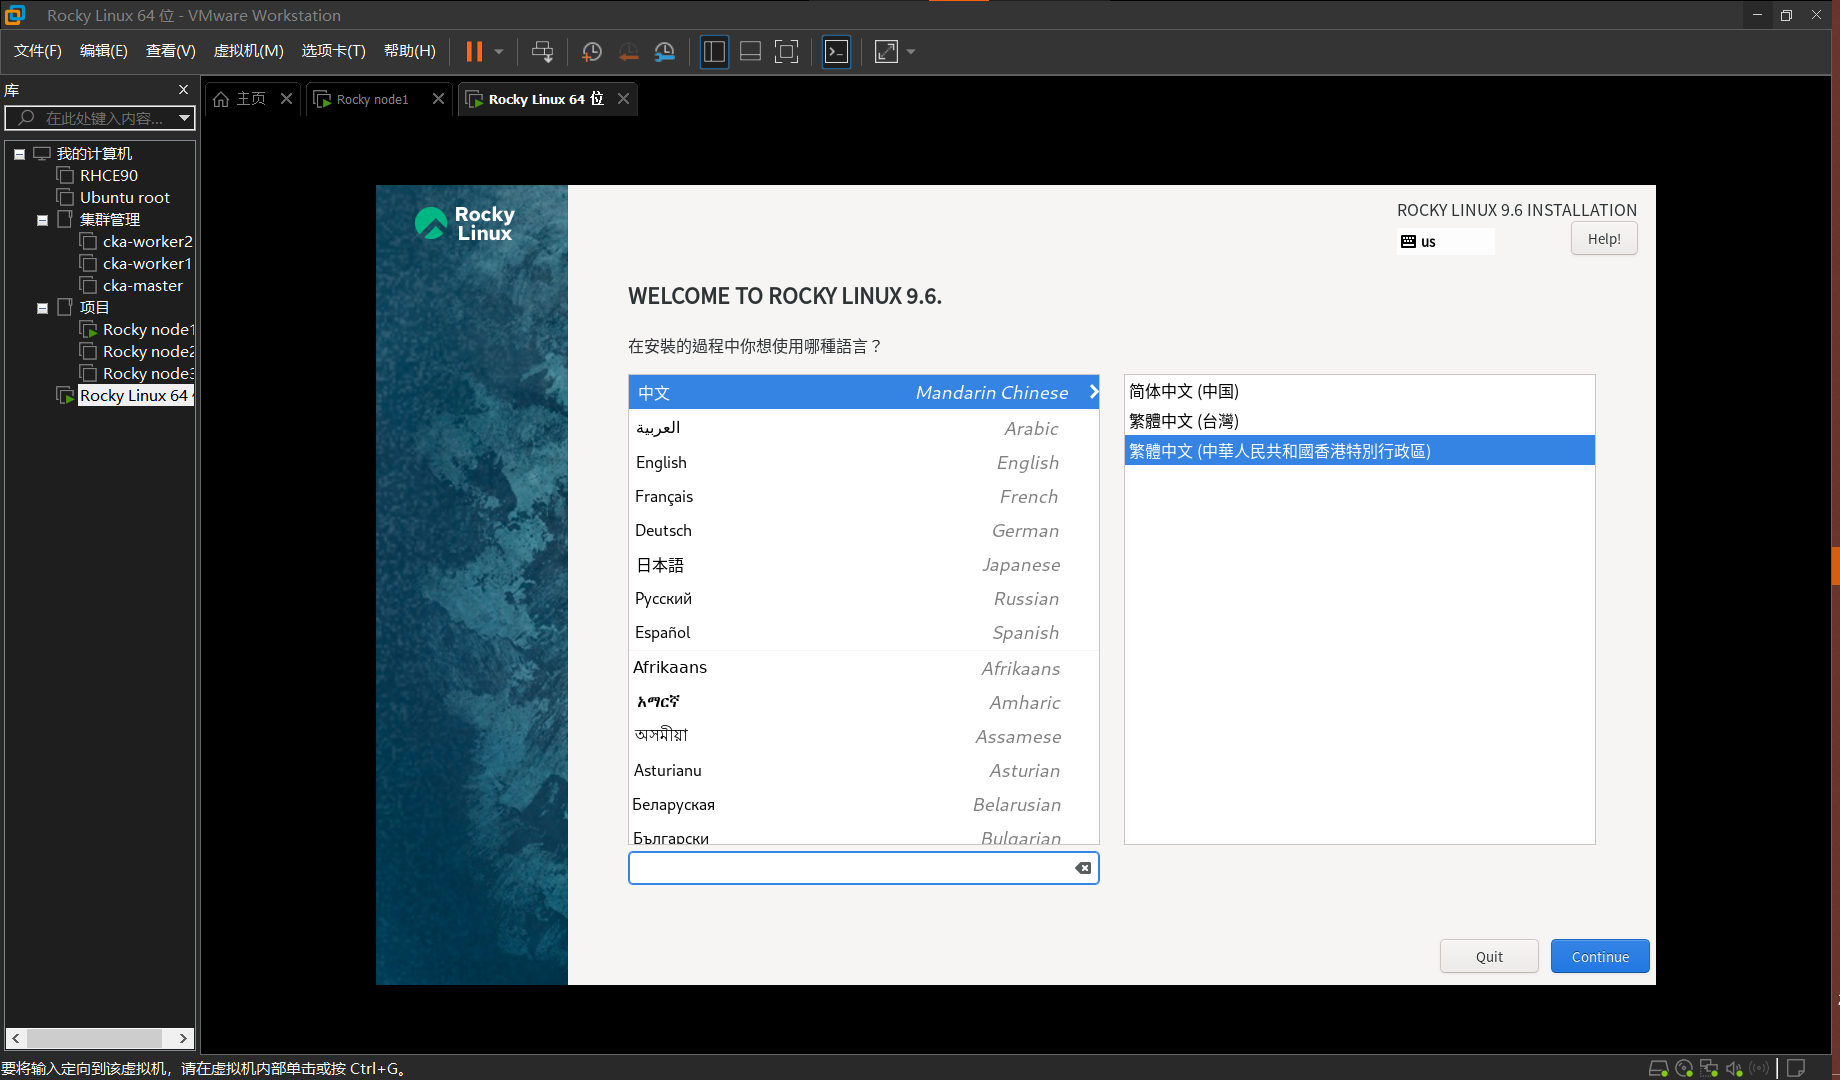
Task: Select Français from the language list
Action: coord(864,496)
